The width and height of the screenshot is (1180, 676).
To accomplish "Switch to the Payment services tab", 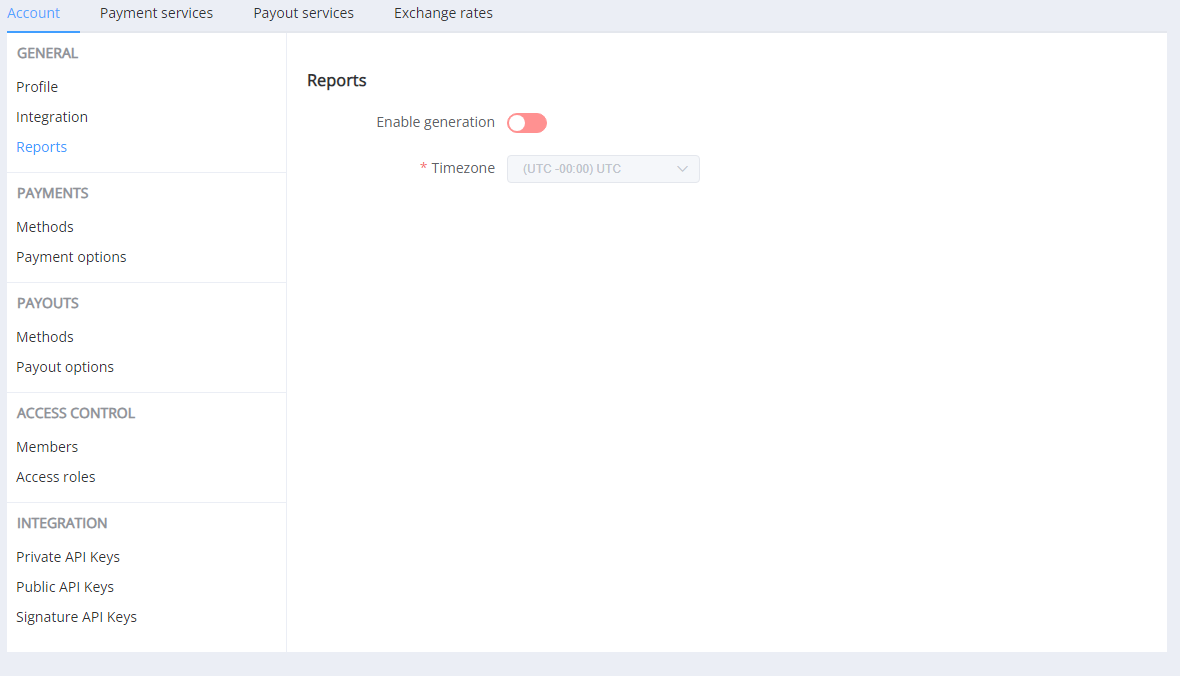I will pos(156,14).
